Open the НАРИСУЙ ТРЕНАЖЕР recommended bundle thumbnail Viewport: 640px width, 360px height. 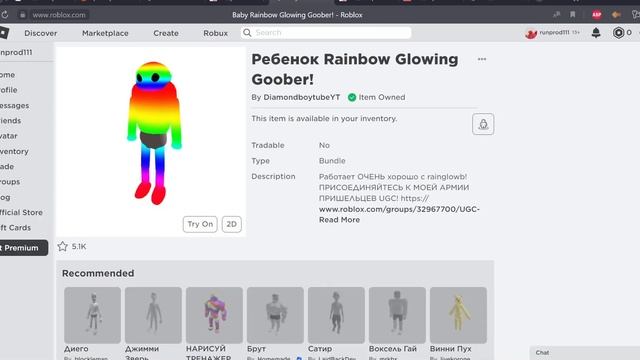214,315
